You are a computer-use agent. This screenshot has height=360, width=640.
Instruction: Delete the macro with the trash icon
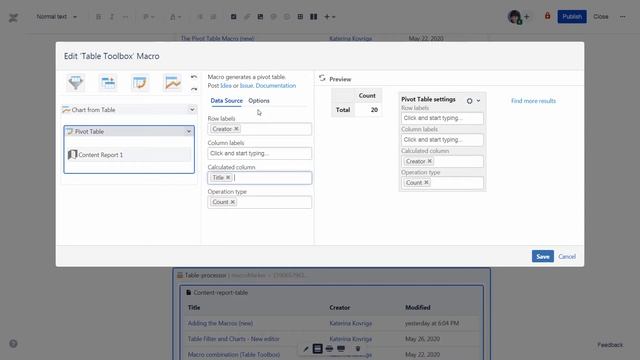[358, 349]
